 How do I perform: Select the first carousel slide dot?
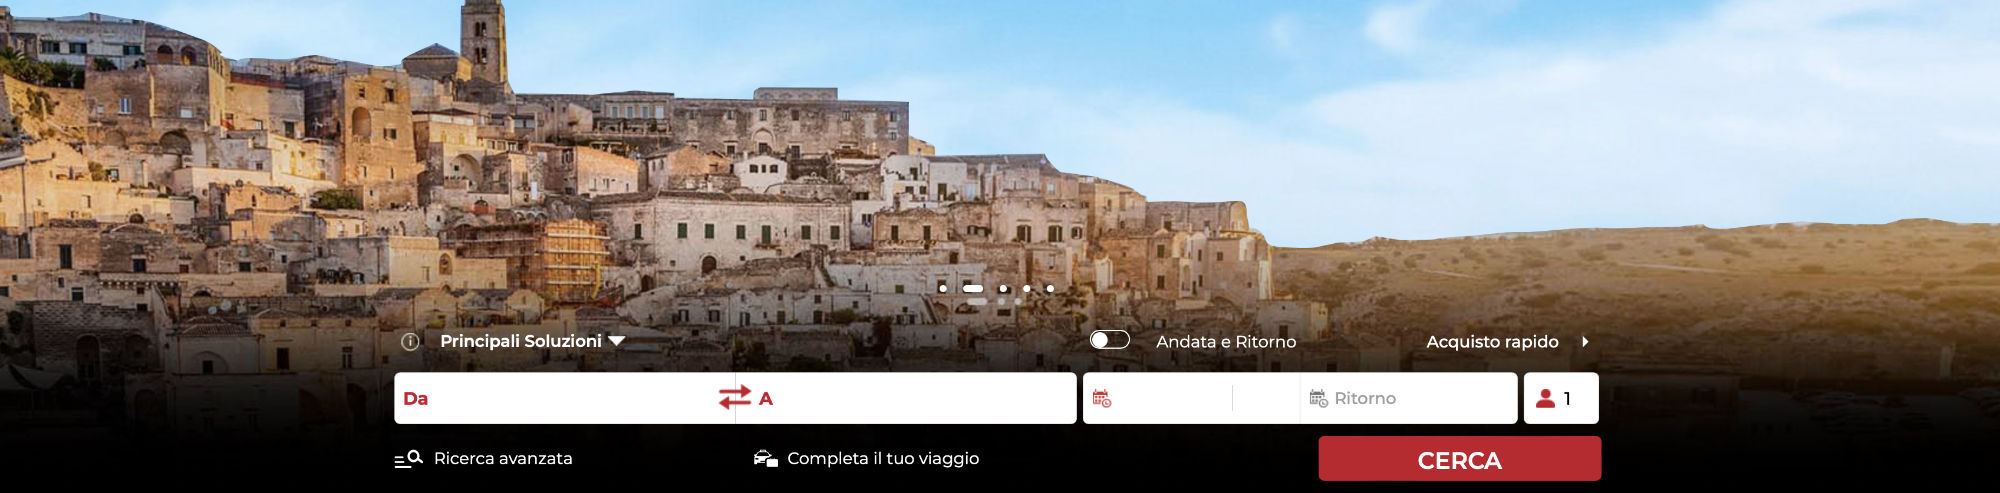point(943,288)
